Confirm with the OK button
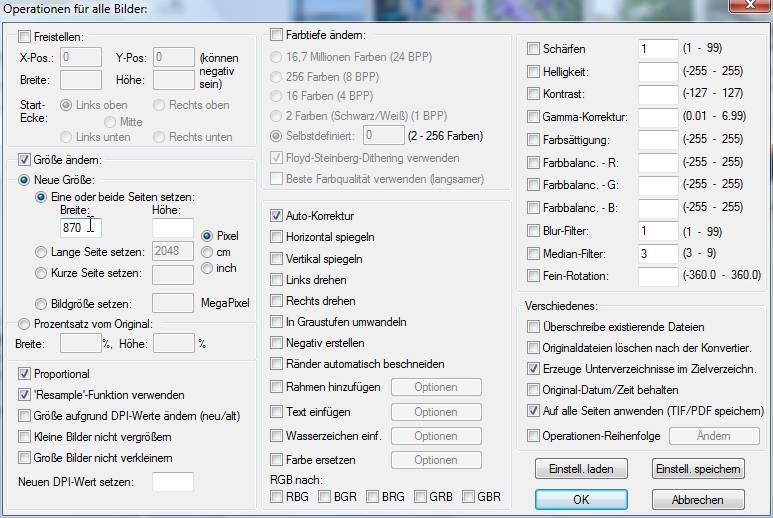Image resolution: width=773 pixels, height=518 pixels. point(581,499)
